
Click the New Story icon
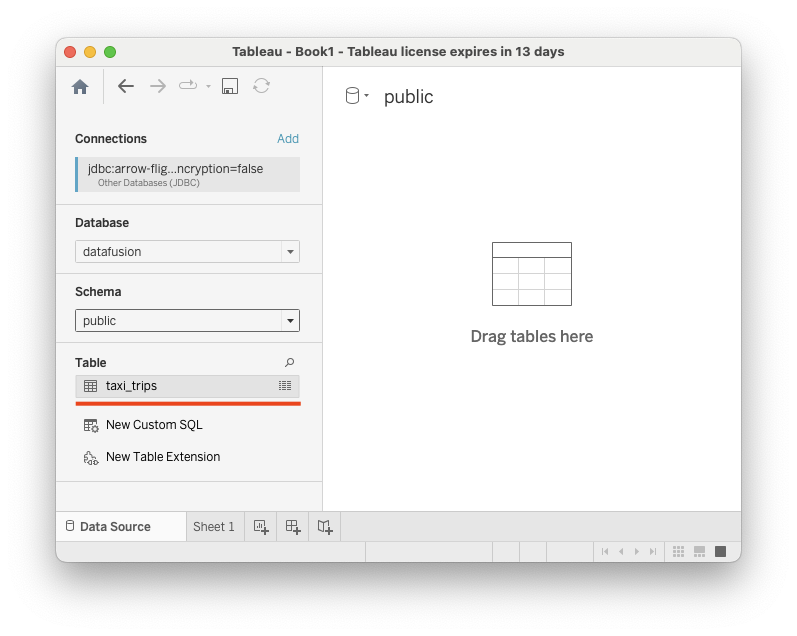click(x=325, y=527)
